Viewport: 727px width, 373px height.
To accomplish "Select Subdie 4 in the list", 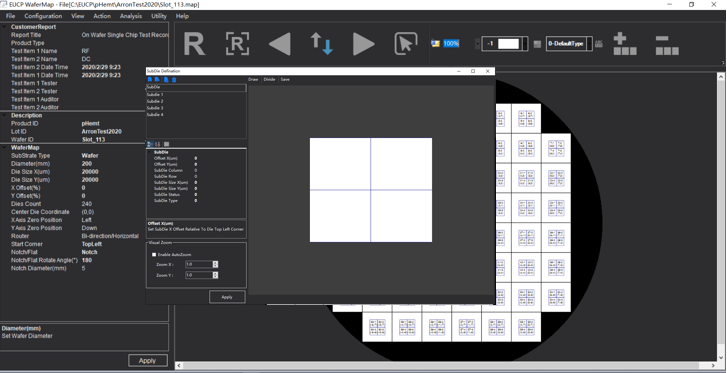I will coord(155,114).
